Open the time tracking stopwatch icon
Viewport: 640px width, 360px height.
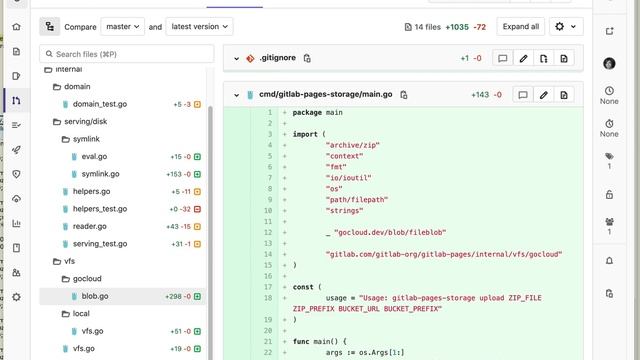[609, 123]
